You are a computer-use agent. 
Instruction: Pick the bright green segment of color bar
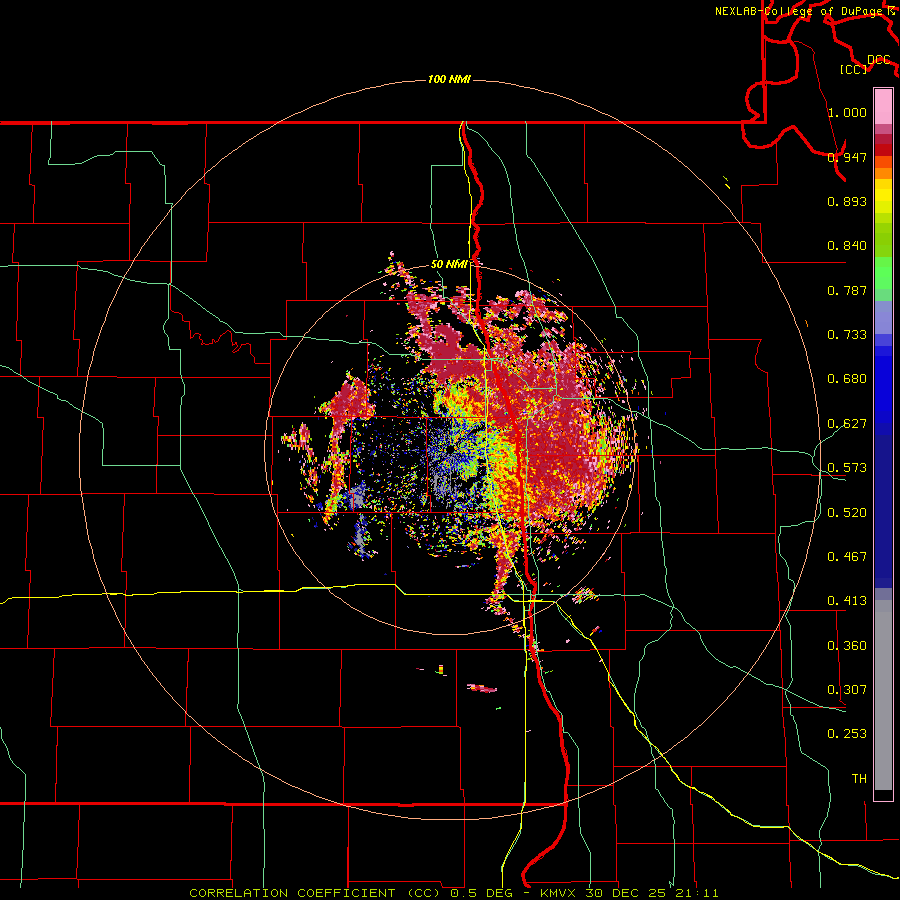tap(883, 273)
